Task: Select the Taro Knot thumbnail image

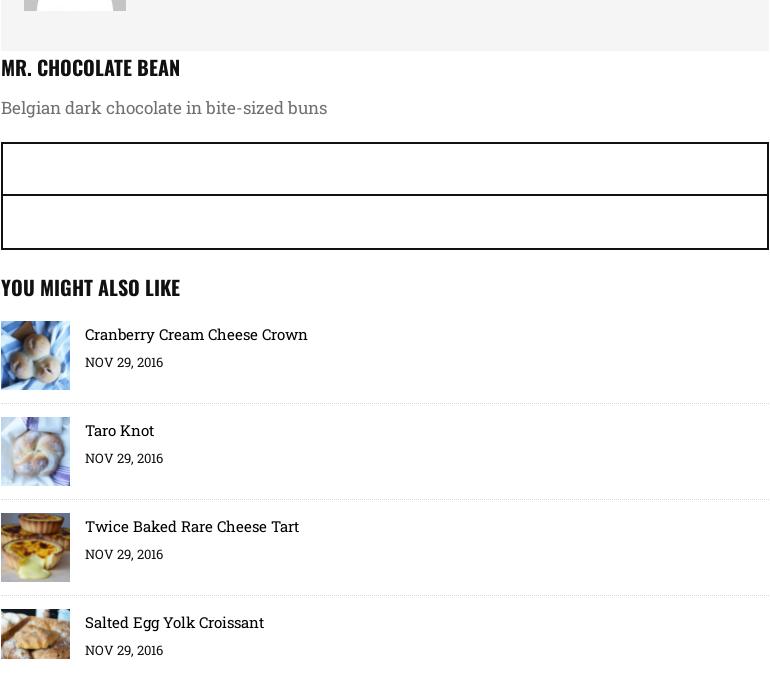Action: [35, 451]
